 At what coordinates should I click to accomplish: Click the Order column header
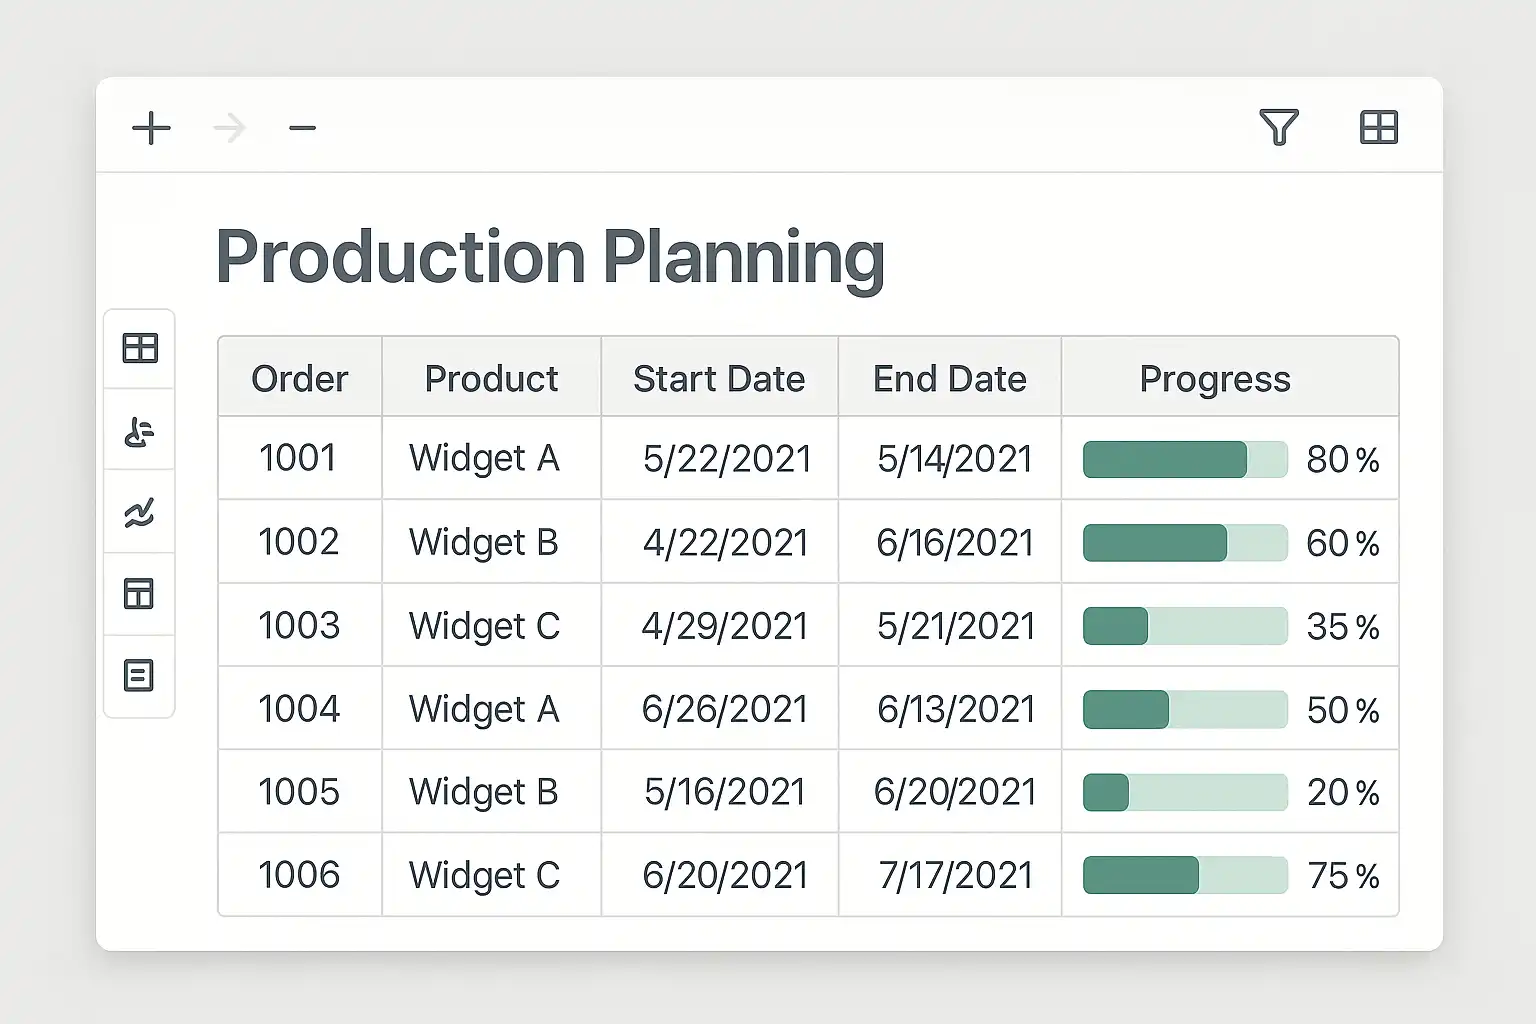(299, 379)
